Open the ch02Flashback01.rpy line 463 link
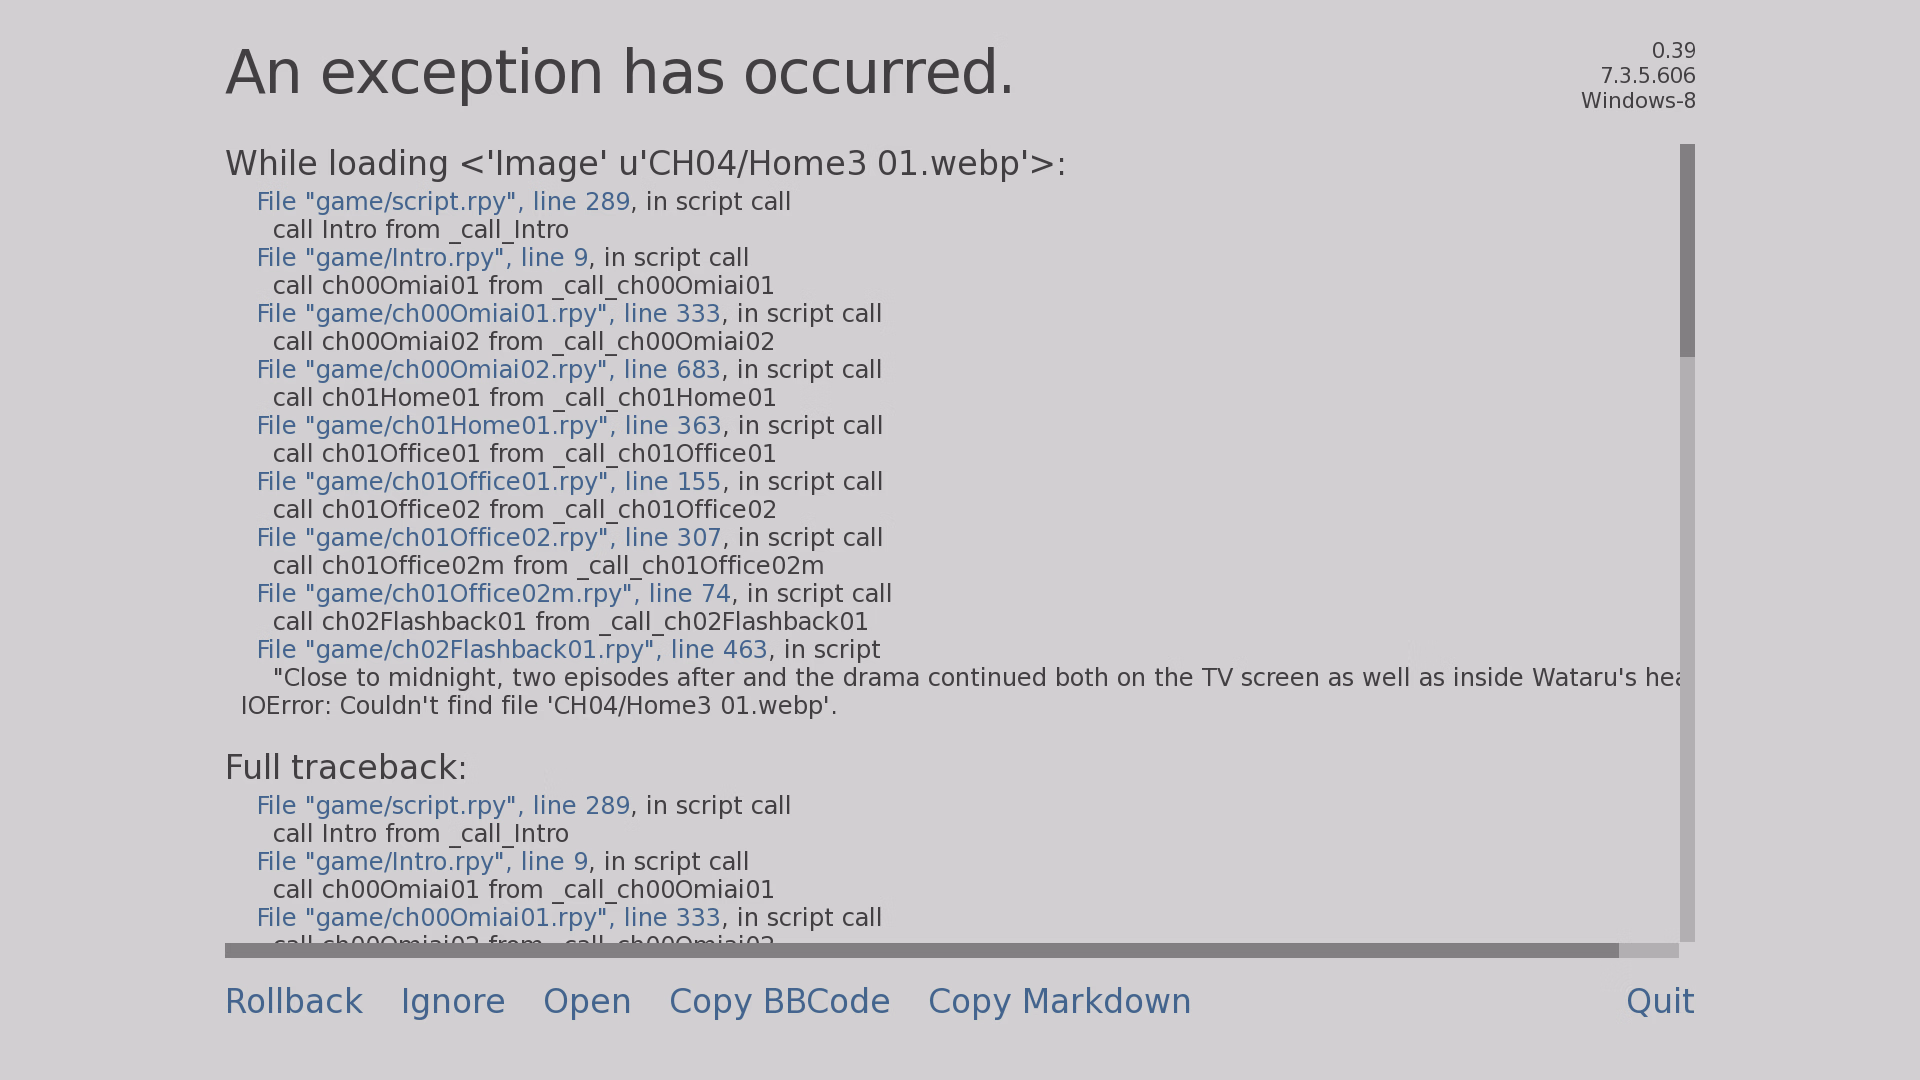 click(x=512, y=650)
